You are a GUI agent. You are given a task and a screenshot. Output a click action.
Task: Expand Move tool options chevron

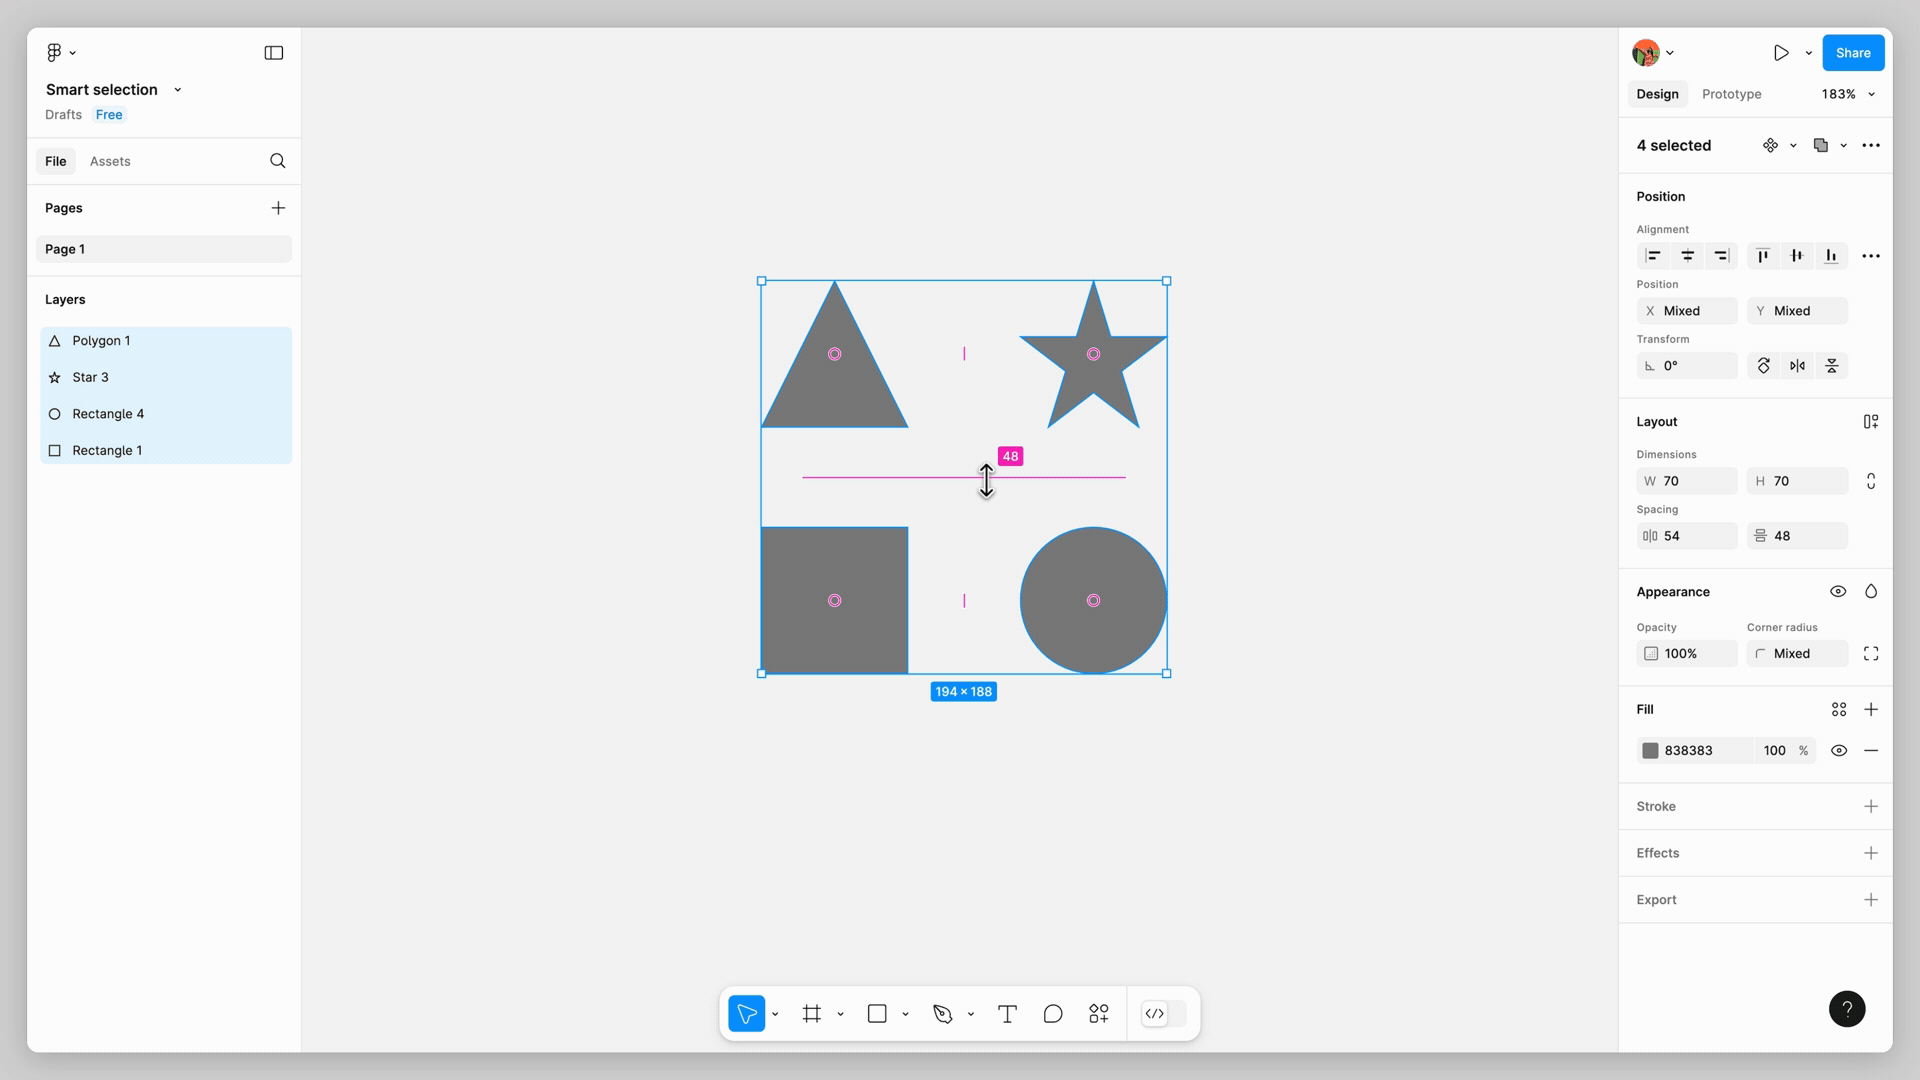click(775, 1015)
